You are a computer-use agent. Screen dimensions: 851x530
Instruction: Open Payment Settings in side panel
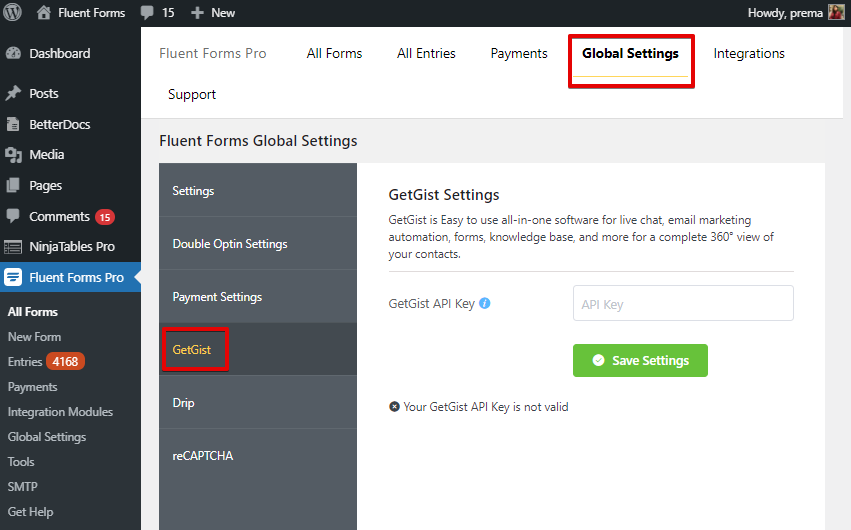click(258, 297)
